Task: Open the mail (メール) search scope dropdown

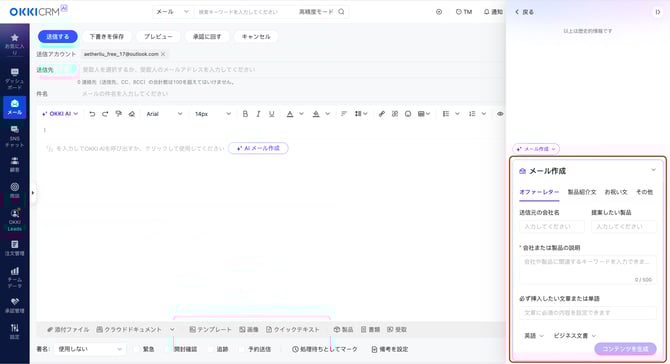Action: click(x=172, y=12)
